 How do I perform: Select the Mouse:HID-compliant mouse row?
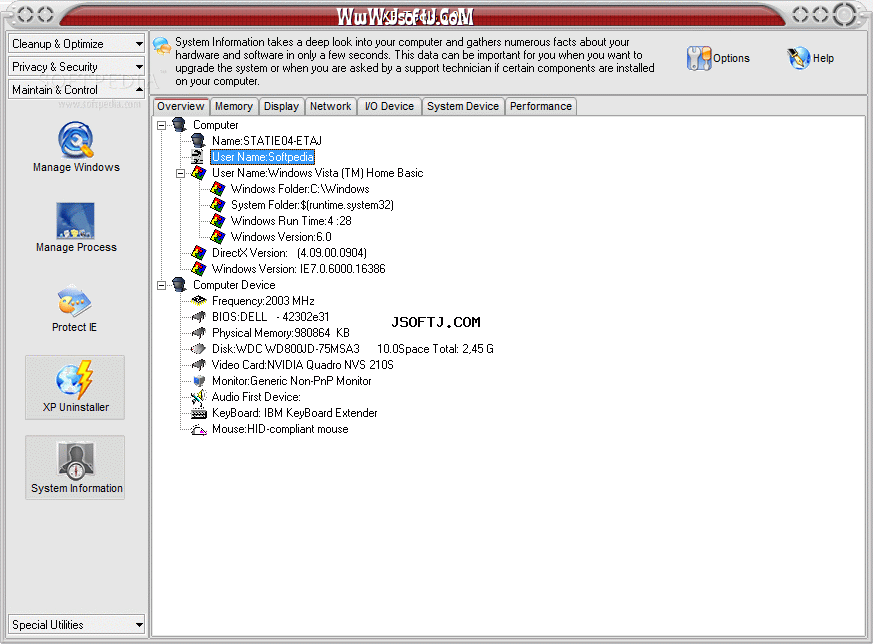(x=280, y=429)
